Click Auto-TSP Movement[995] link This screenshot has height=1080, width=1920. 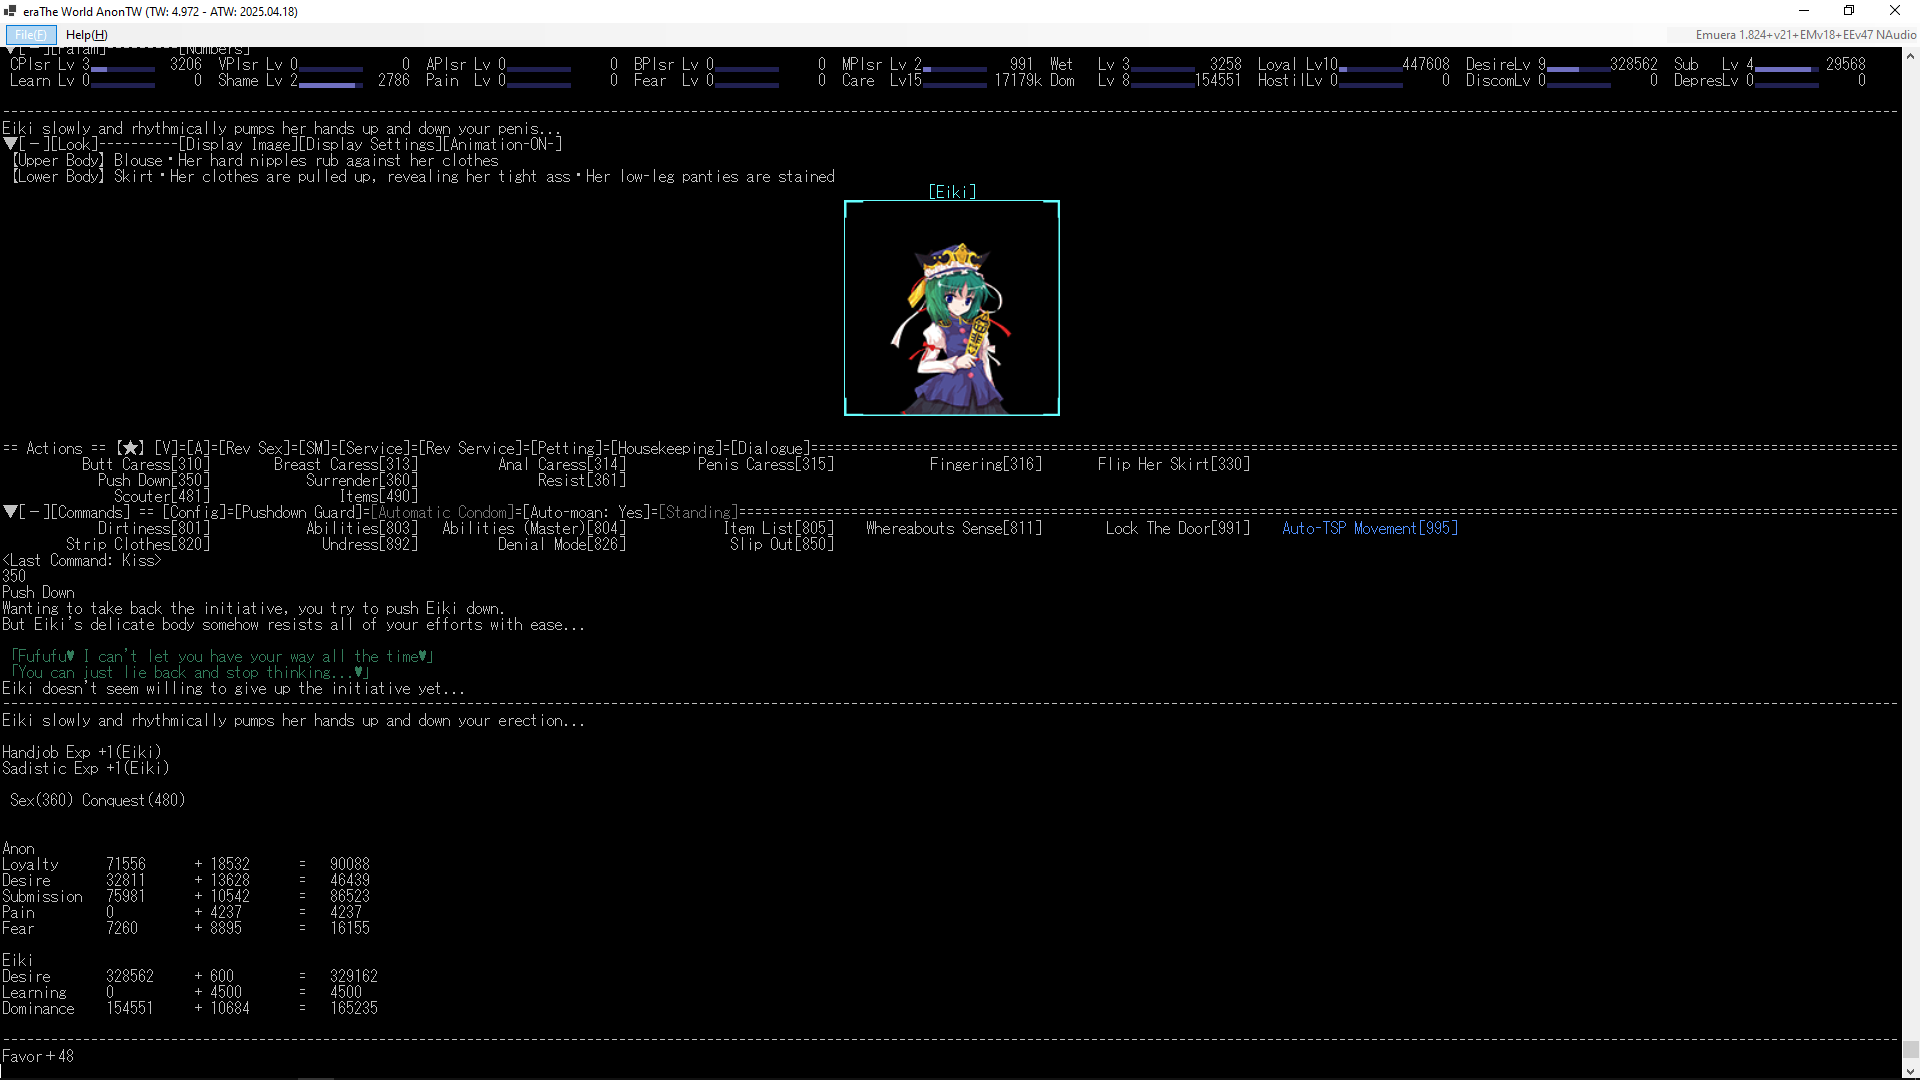[x=1369, y=528]
